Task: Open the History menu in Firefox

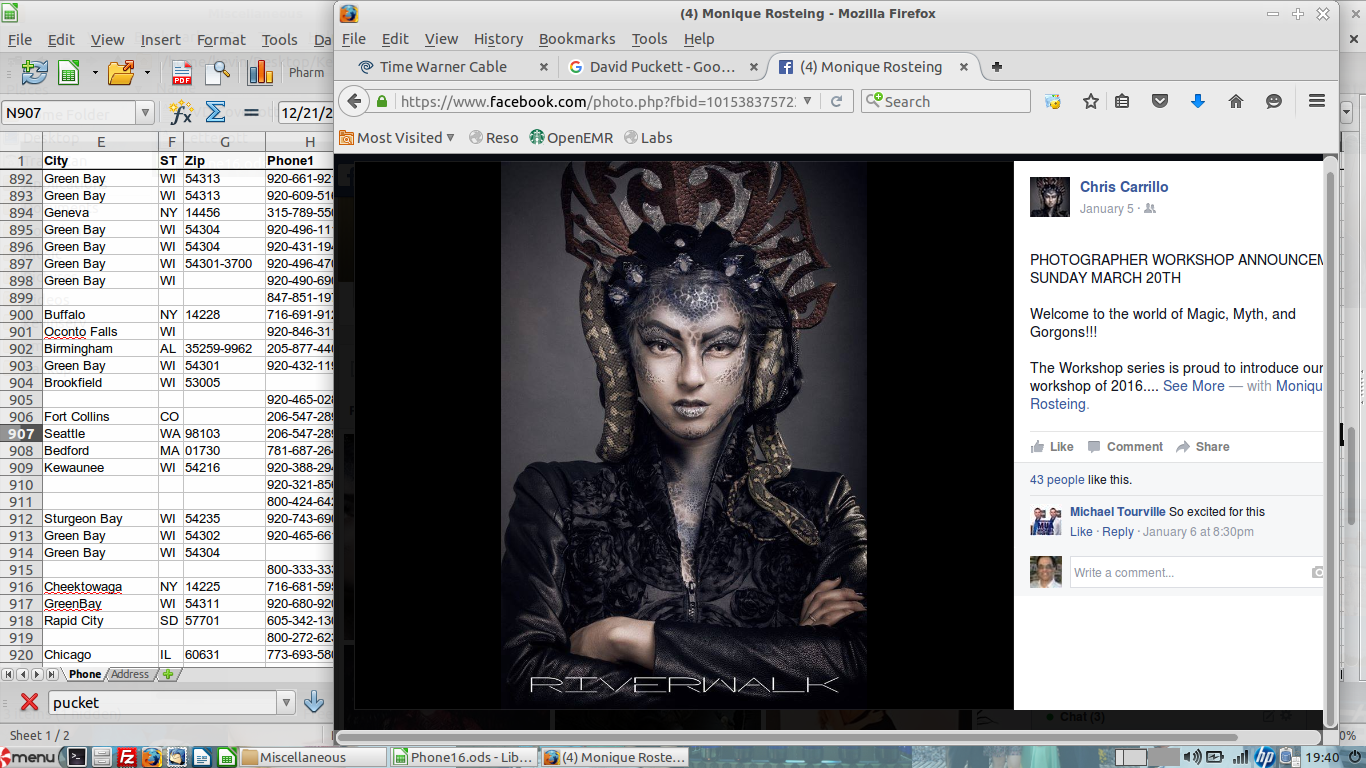Action: pyautogui.click(x=498, y=38)
